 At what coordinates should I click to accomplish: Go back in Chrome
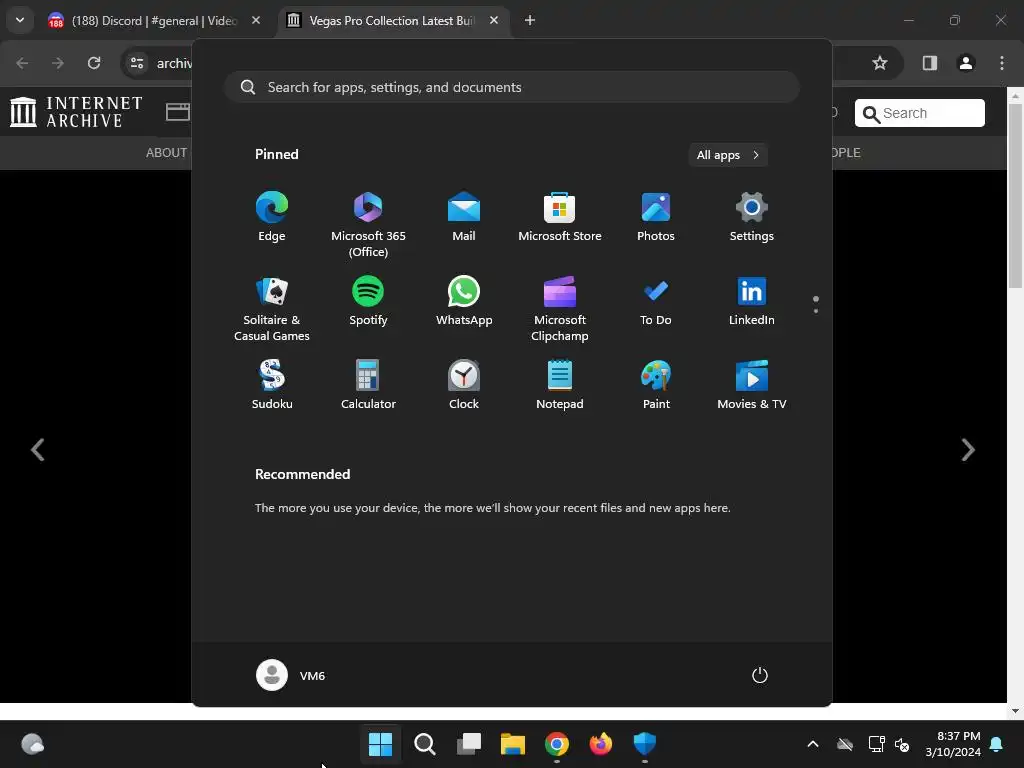22,63
